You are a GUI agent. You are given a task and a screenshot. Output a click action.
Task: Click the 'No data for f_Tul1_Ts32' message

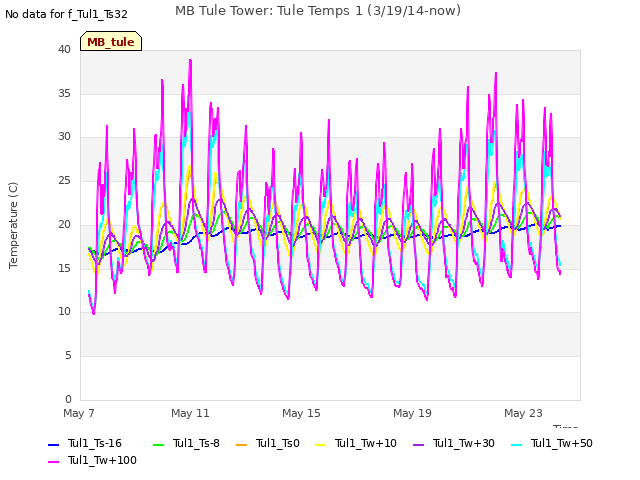(x=67, y=15)
